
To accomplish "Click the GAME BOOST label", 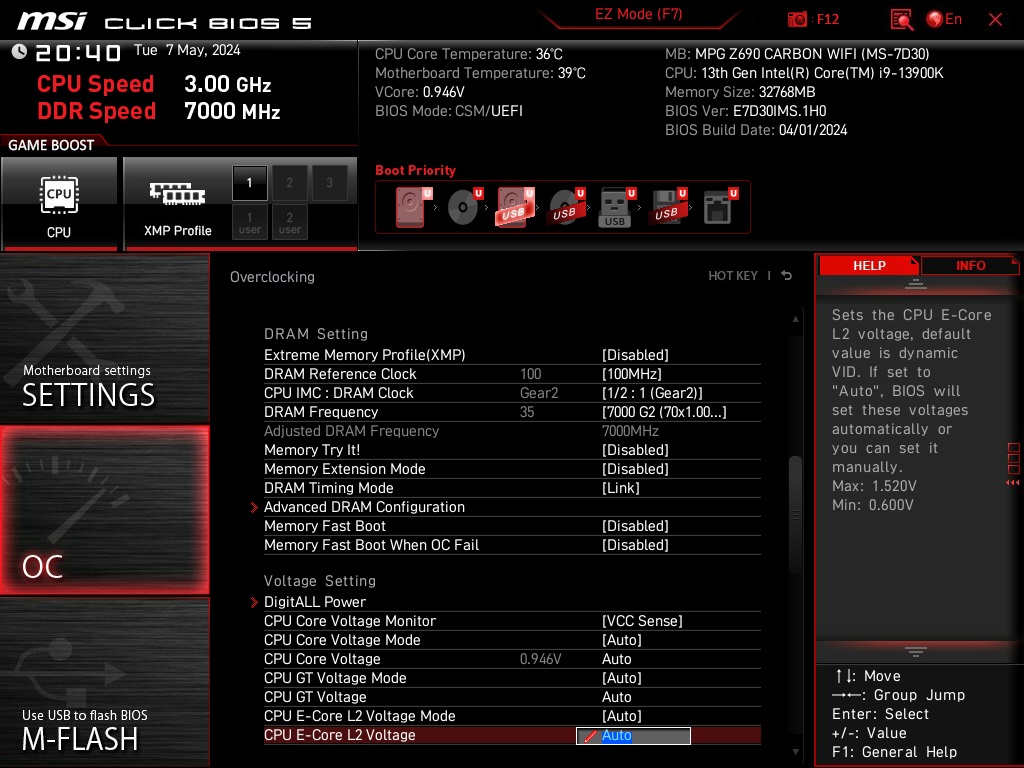I will [51, 145].
